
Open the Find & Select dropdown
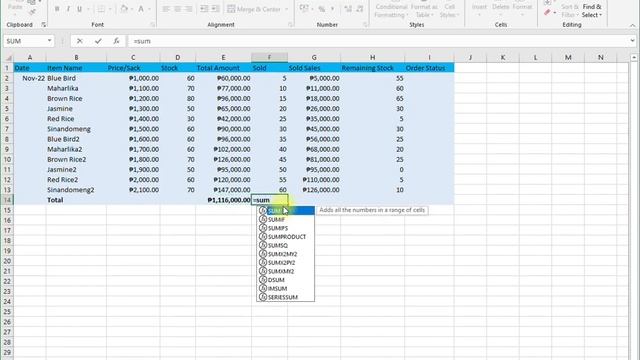(x=592, y=11)
